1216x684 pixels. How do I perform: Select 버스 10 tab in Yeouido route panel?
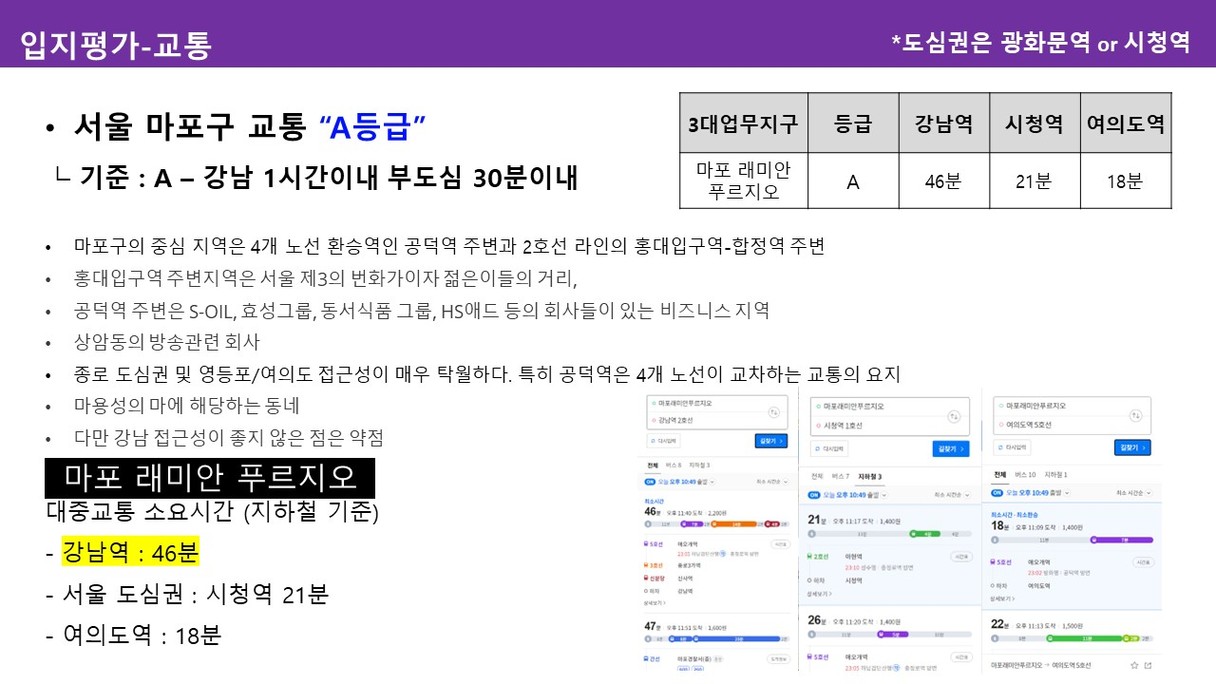point(1025,473)
